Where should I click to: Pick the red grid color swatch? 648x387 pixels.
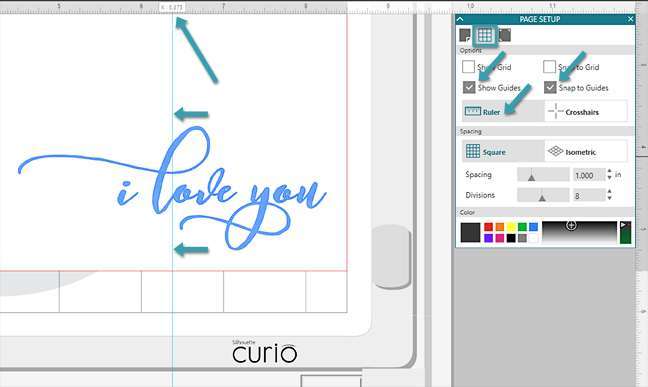click(488, 227)
